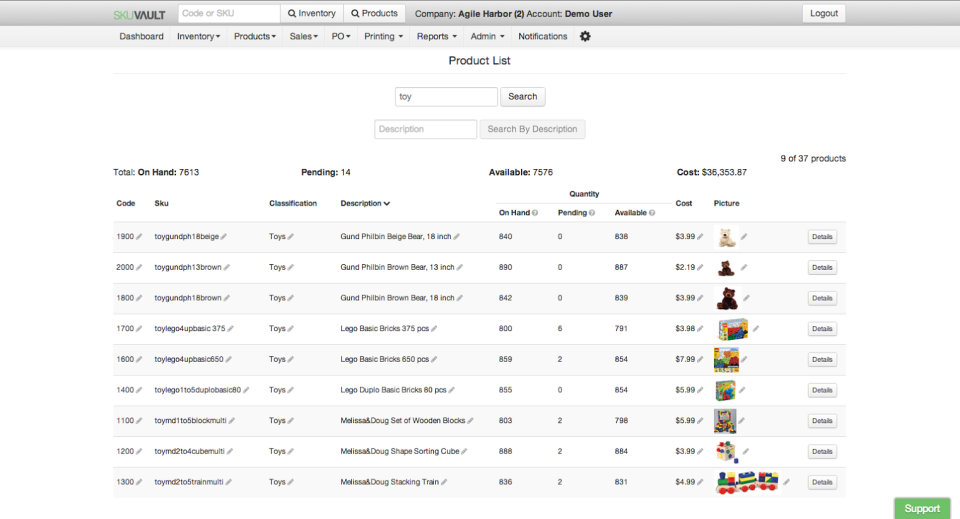960x519 pixels.
Task: Focus the Description search input
Action: click(x=426, y=129)
